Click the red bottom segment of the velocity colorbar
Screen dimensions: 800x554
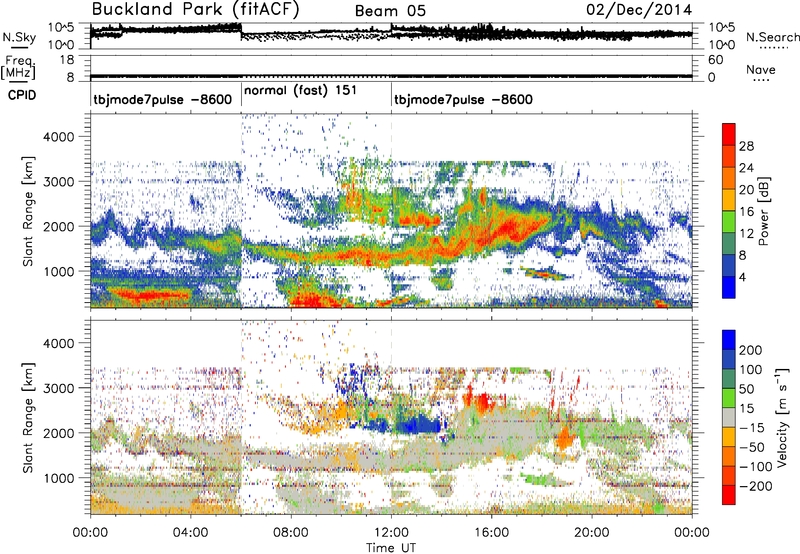pos(729,495)
